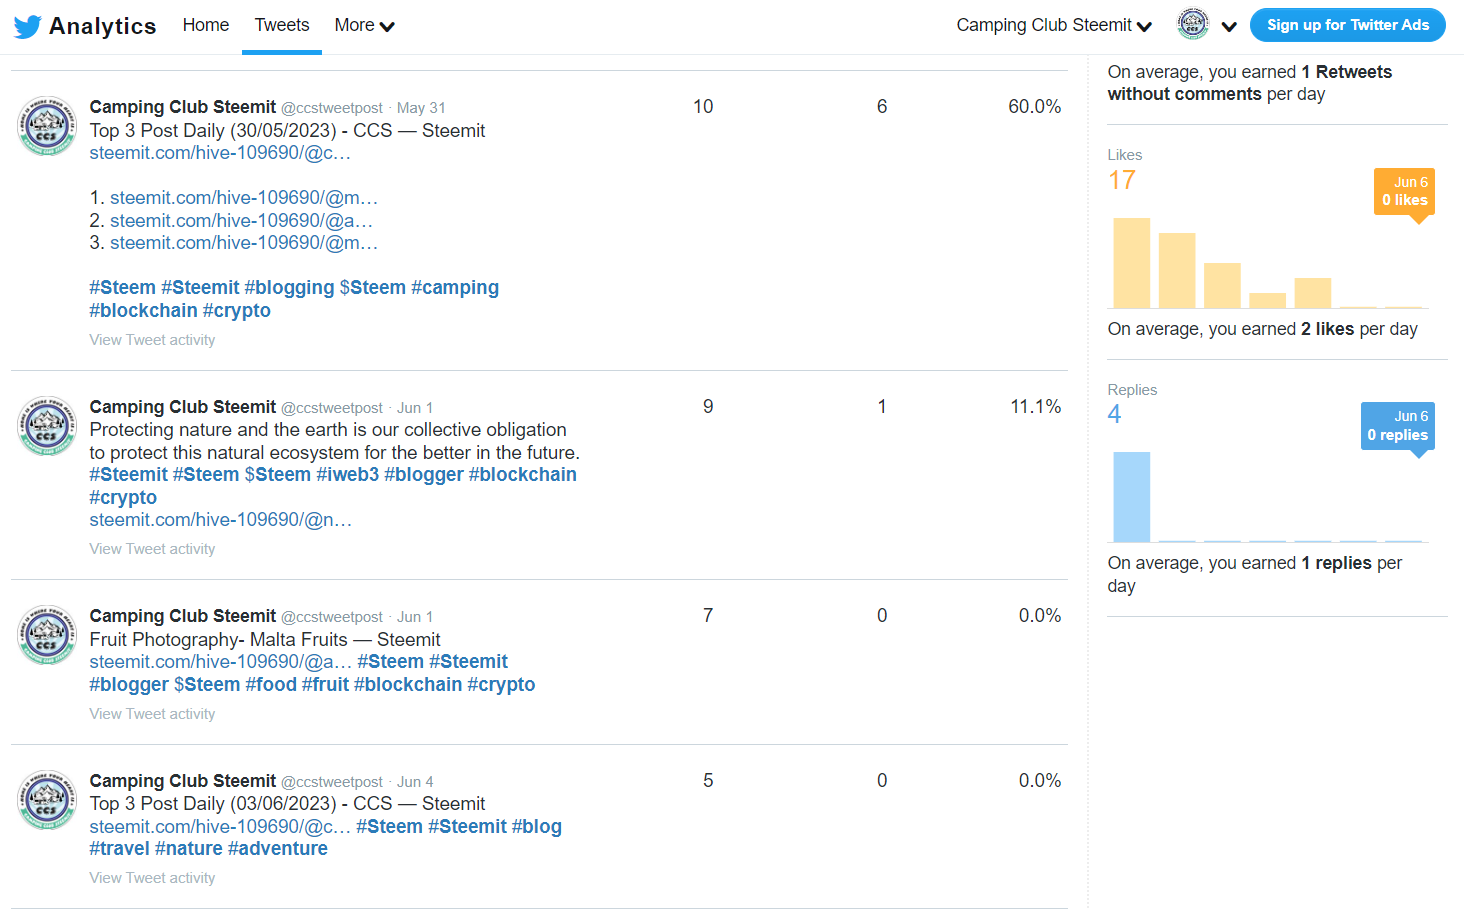Click the #travel hashtag
Viewport: 1464px width, 909px height.
[x=120, y=849]
